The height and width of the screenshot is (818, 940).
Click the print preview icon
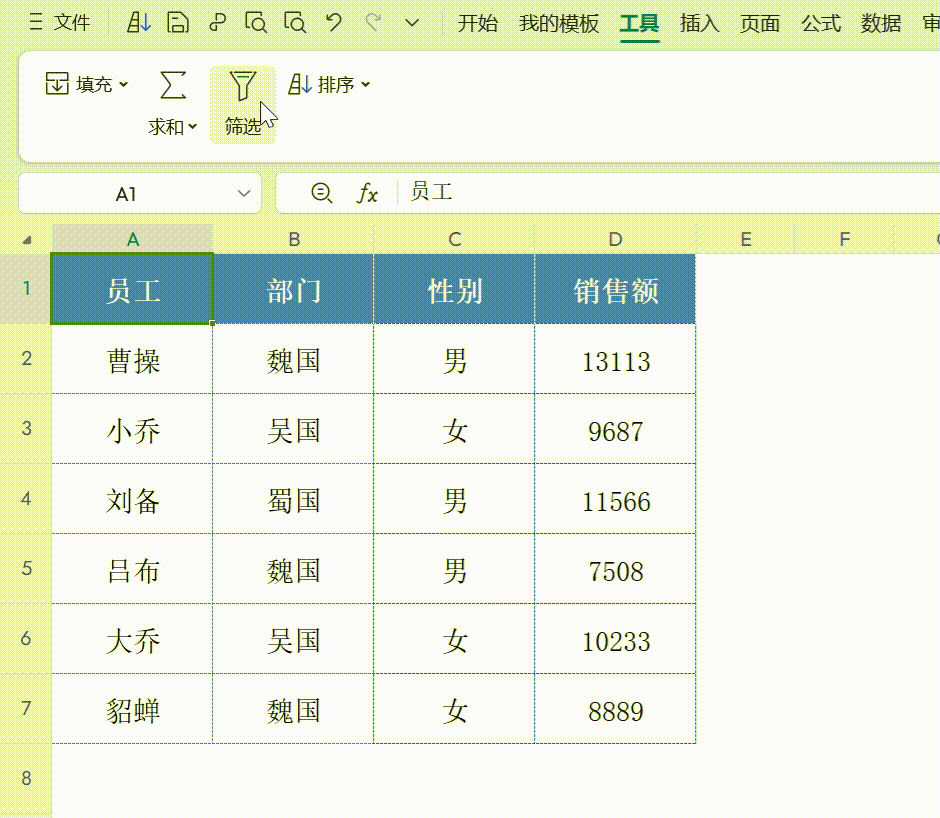pyautogui.click(x=256, y=23)
